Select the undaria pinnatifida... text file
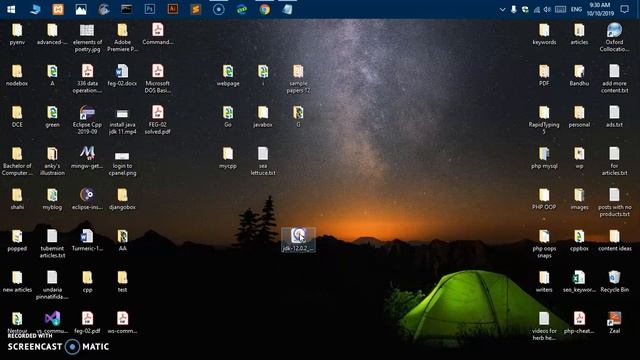This screenshot has width=640, height=360. tap(52, 285)
